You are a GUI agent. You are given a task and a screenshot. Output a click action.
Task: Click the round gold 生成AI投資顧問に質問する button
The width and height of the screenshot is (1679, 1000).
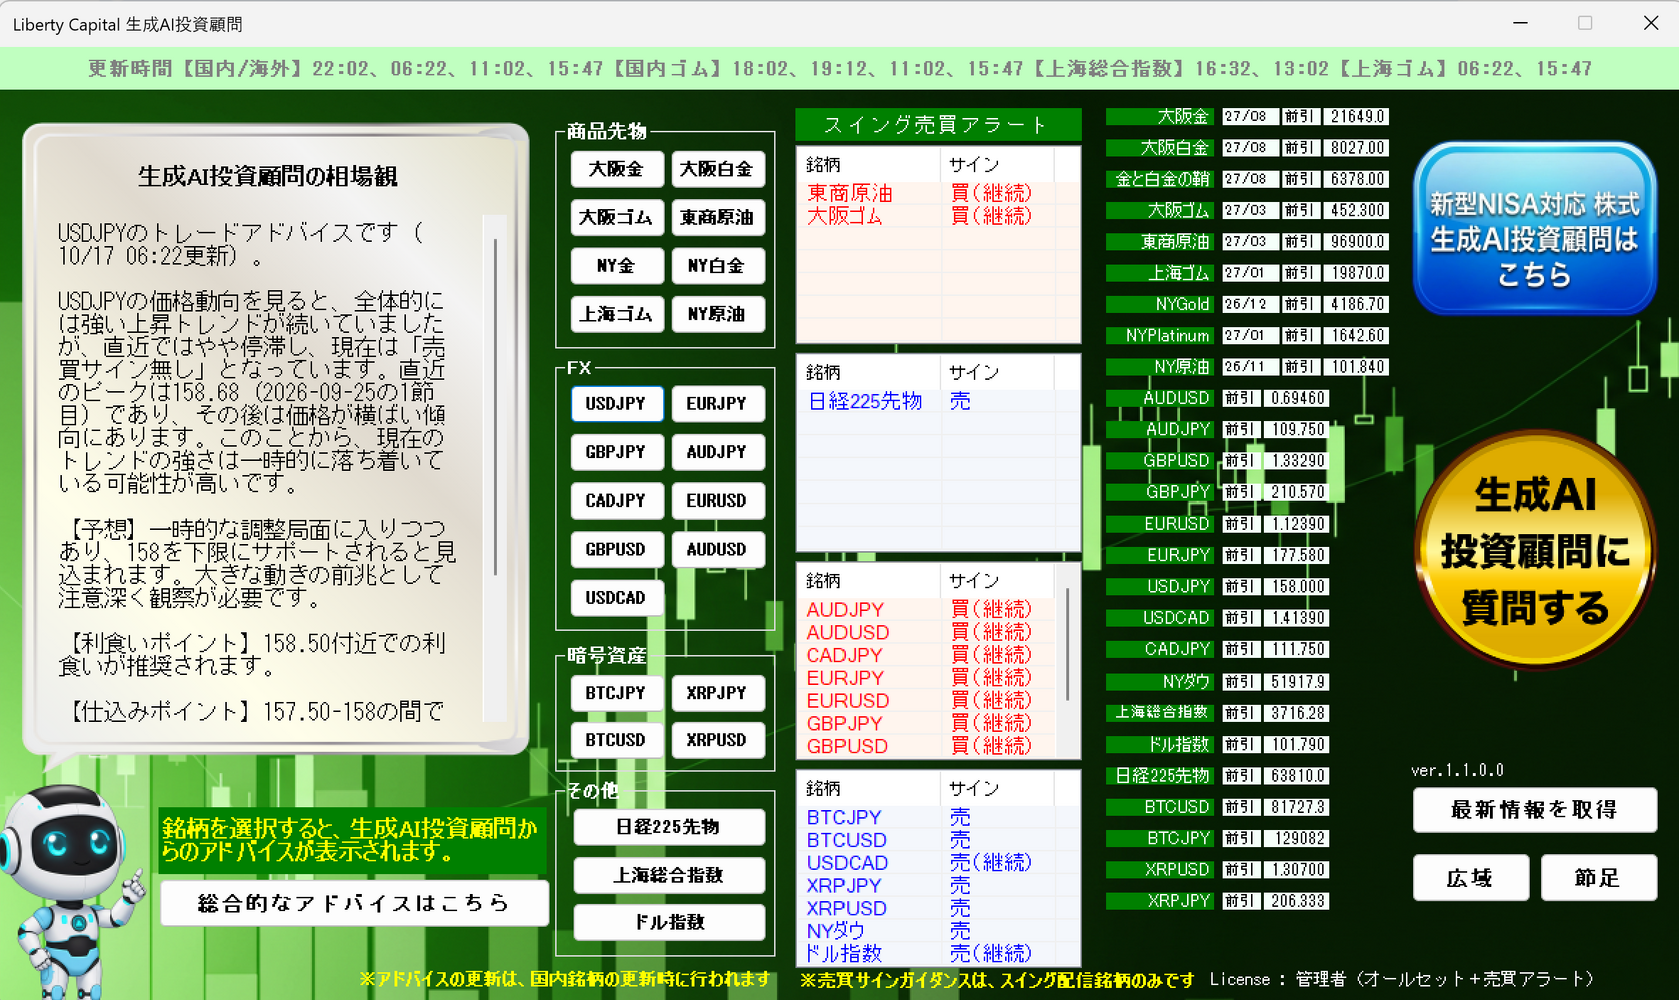[1535, 551]
